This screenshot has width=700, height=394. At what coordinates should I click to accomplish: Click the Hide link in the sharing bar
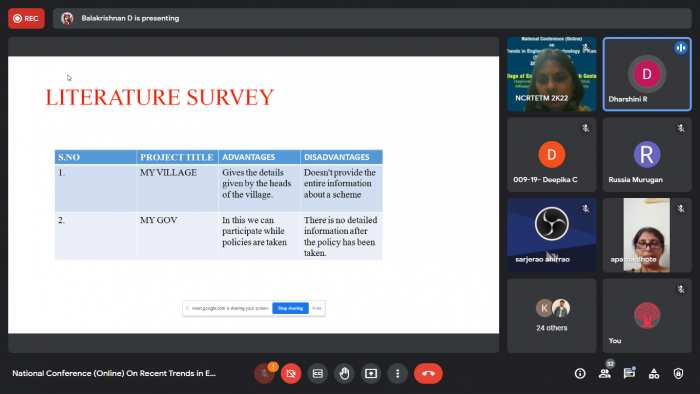[x=317, y=308]
